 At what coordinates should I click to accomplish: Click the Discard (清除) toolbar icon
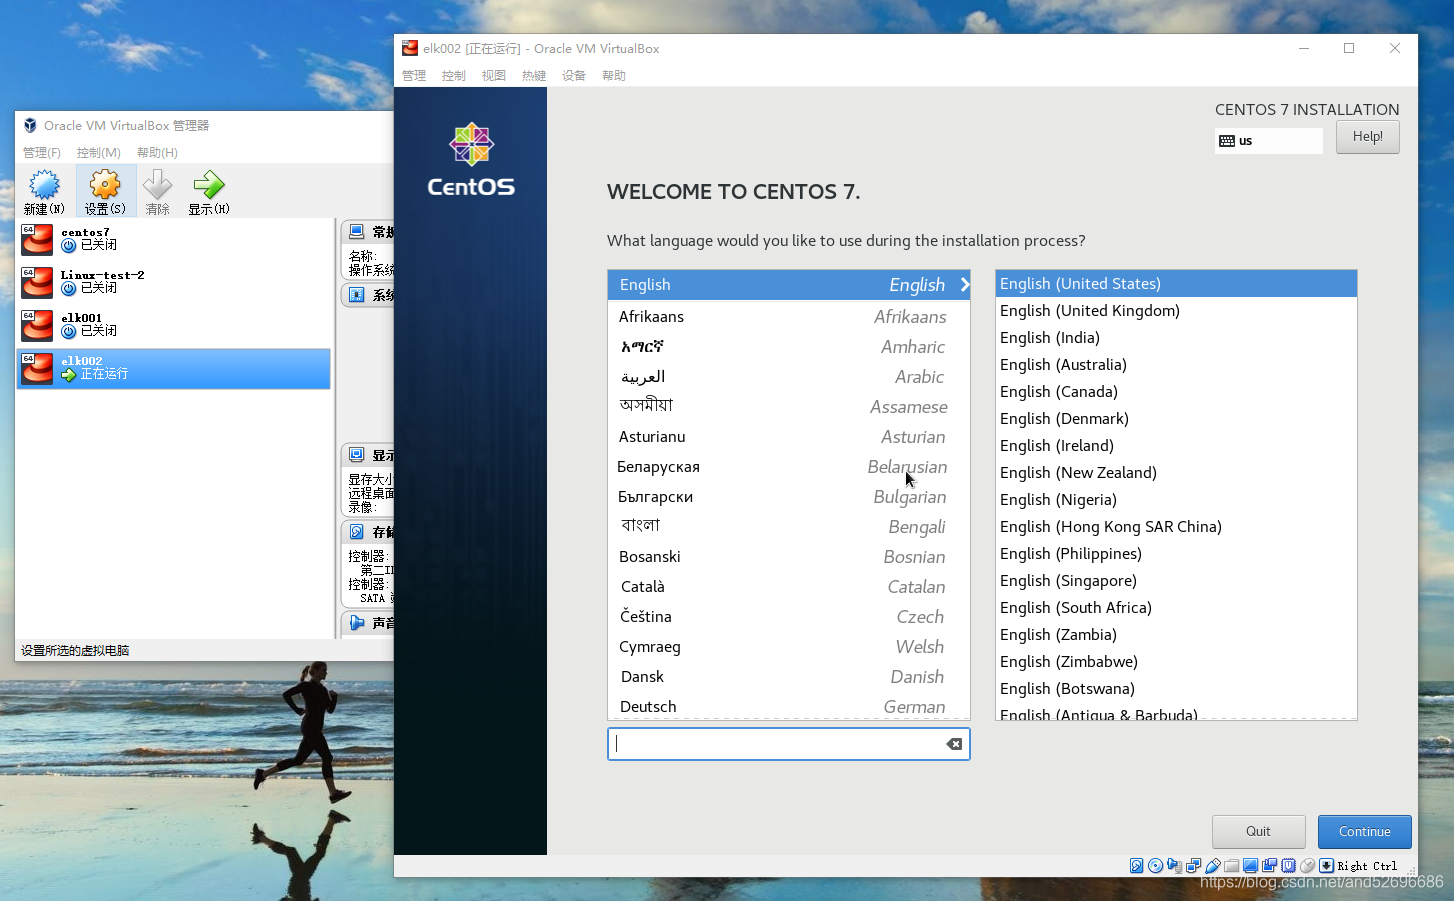point(157,185)
